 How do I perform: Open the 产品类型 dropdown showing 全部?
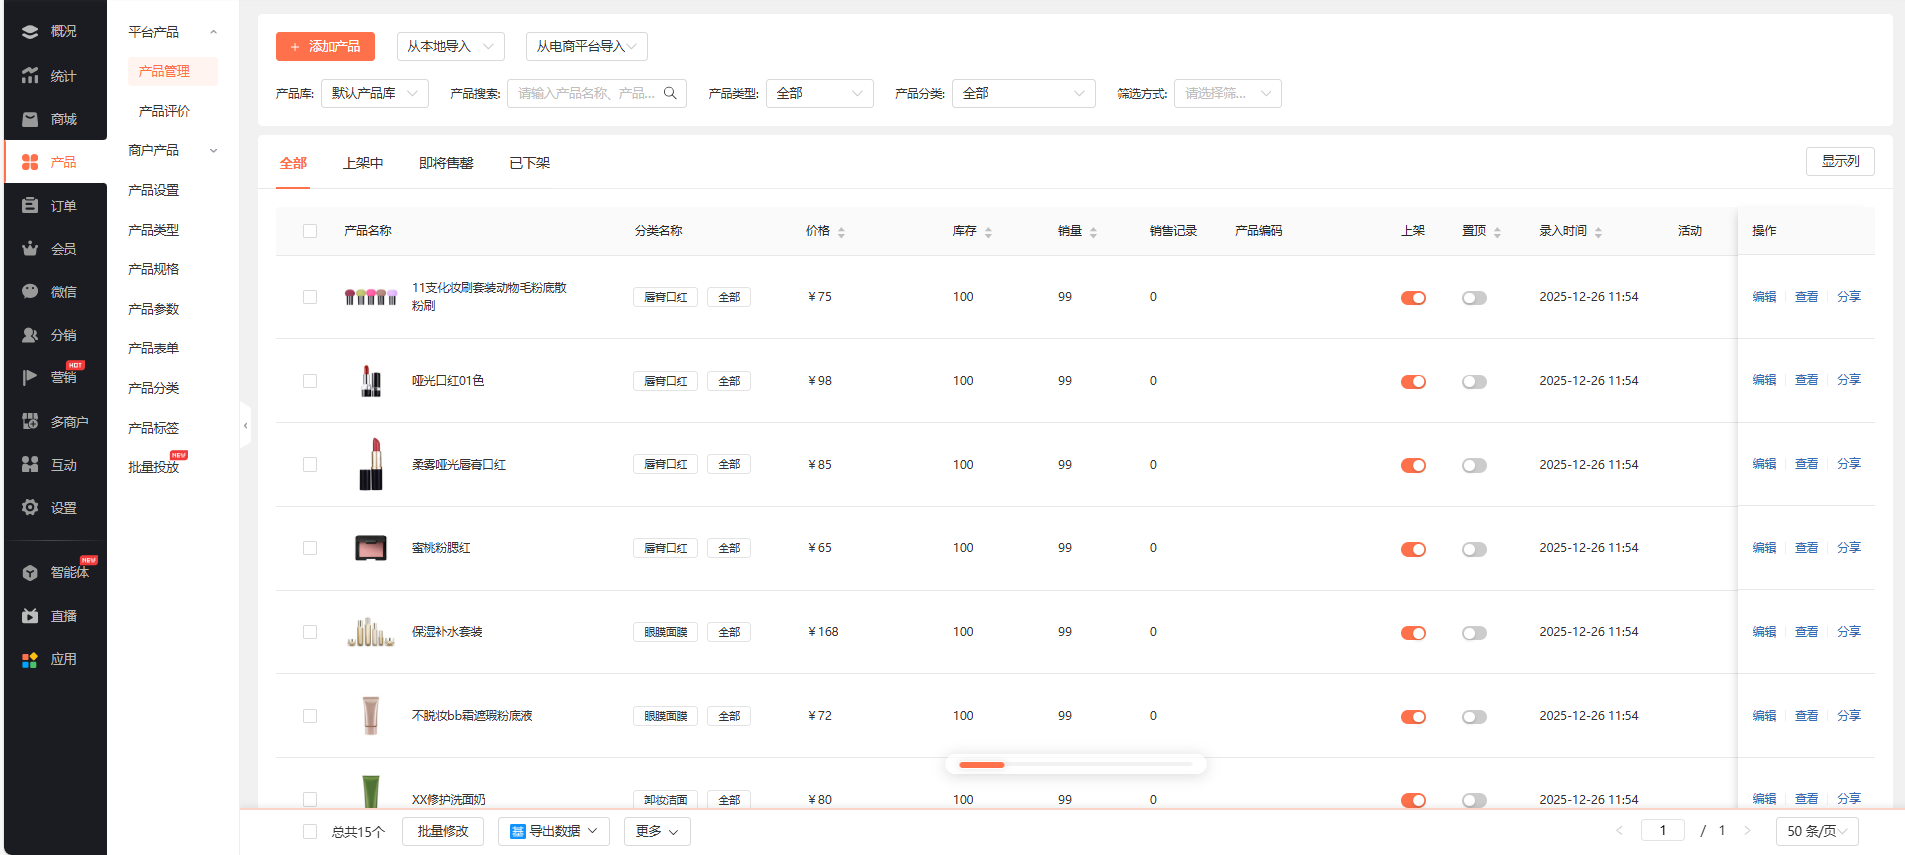click(x=819, y=94)
